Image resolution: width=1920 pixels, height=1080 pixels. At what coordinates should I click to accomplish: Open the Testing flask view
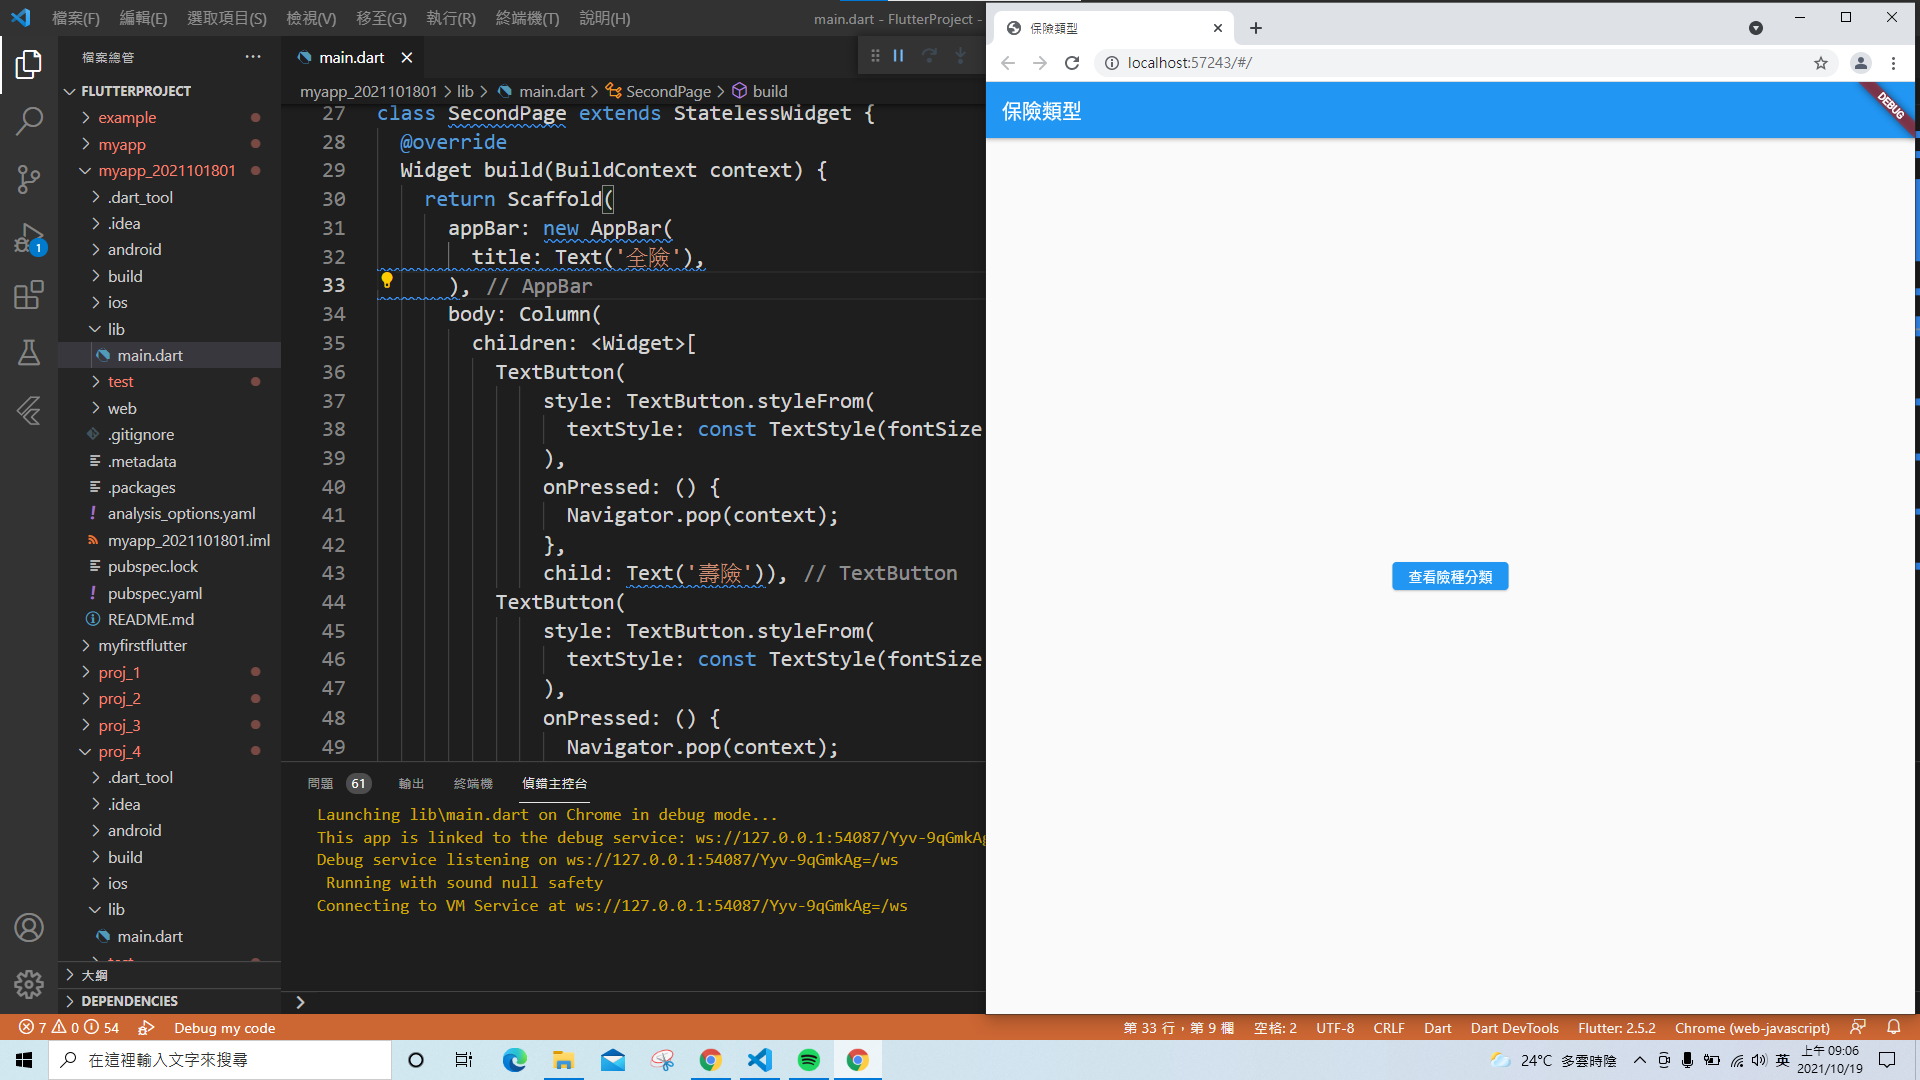(x=29, y=352)
